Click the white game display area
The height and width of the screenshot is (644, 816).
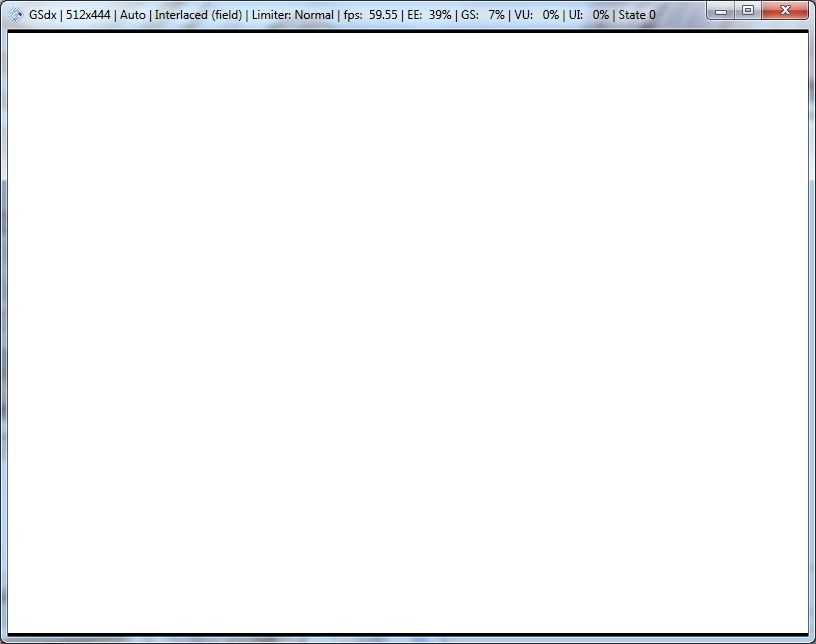407,333
